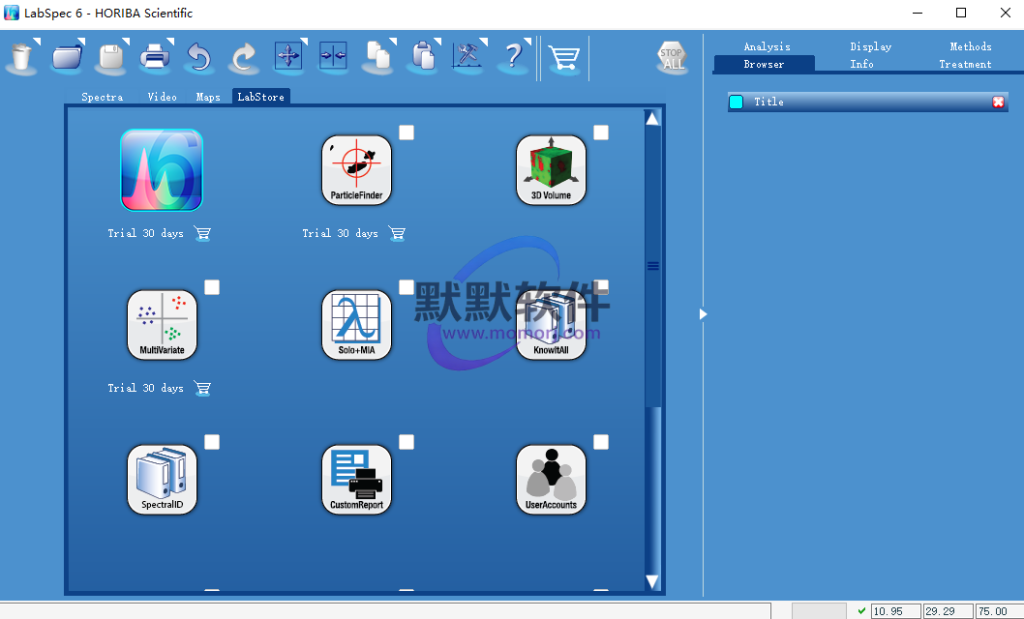Switch to the Spectra tab
This screenshot has height=619, width=1024.
click(102, 97)
